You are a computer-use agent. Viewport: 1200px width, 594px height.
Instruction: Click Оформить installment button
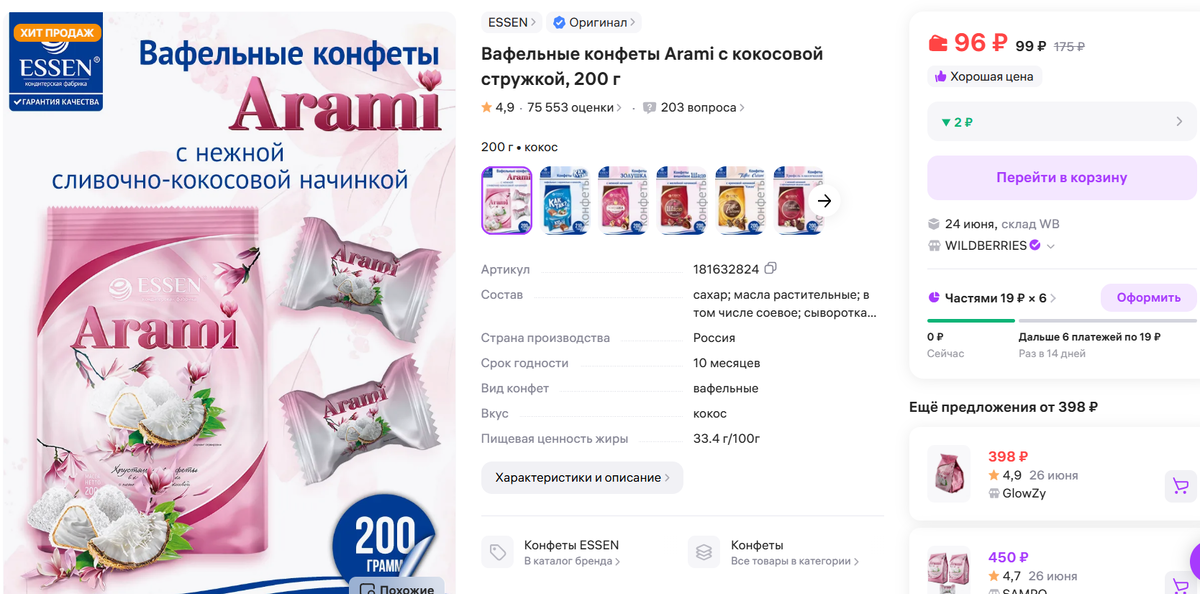pos(1148,298)
